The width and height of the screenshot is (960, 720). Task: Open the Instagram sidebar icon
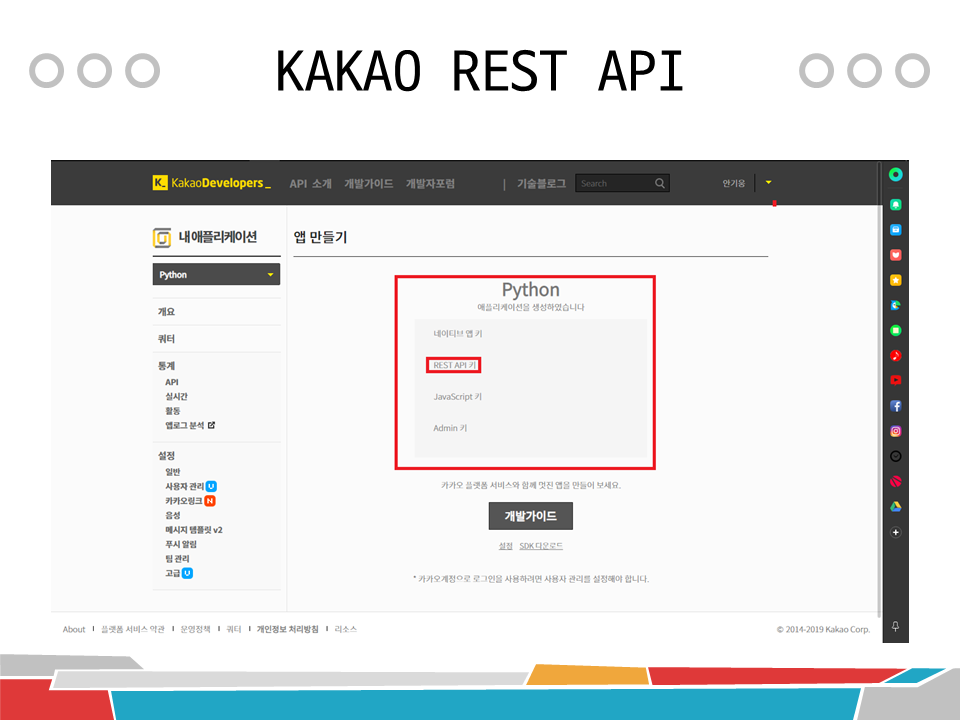tap(895, 431)
